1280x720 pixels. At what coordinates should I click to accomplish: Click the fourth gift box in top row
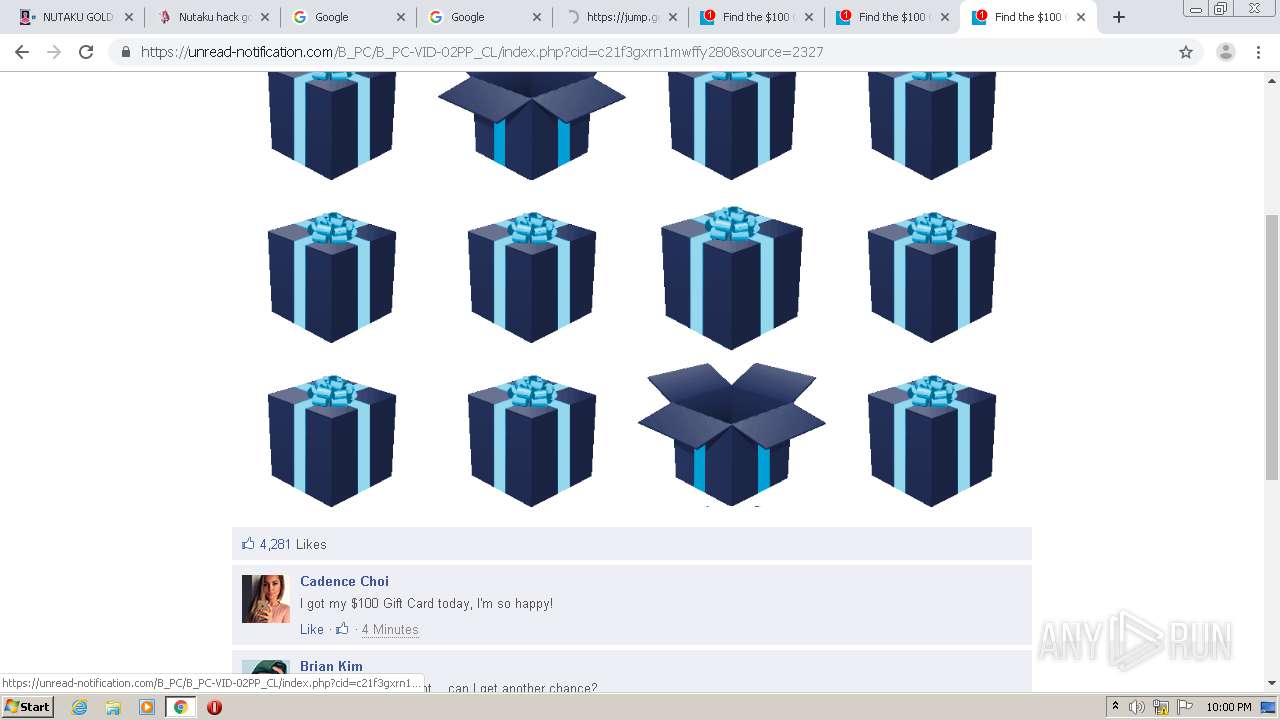(x=932, y=124)
